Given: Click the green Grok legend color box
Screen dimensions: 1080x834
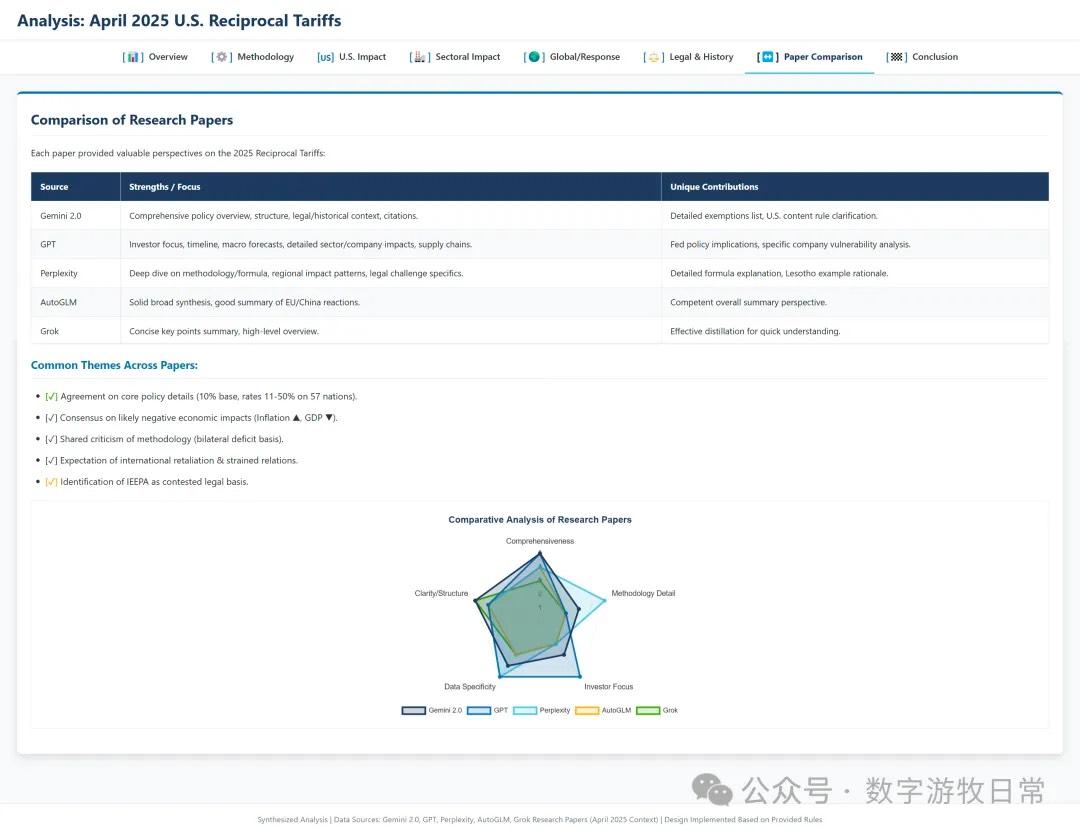Looking at the screenshot, I should 648,710.
